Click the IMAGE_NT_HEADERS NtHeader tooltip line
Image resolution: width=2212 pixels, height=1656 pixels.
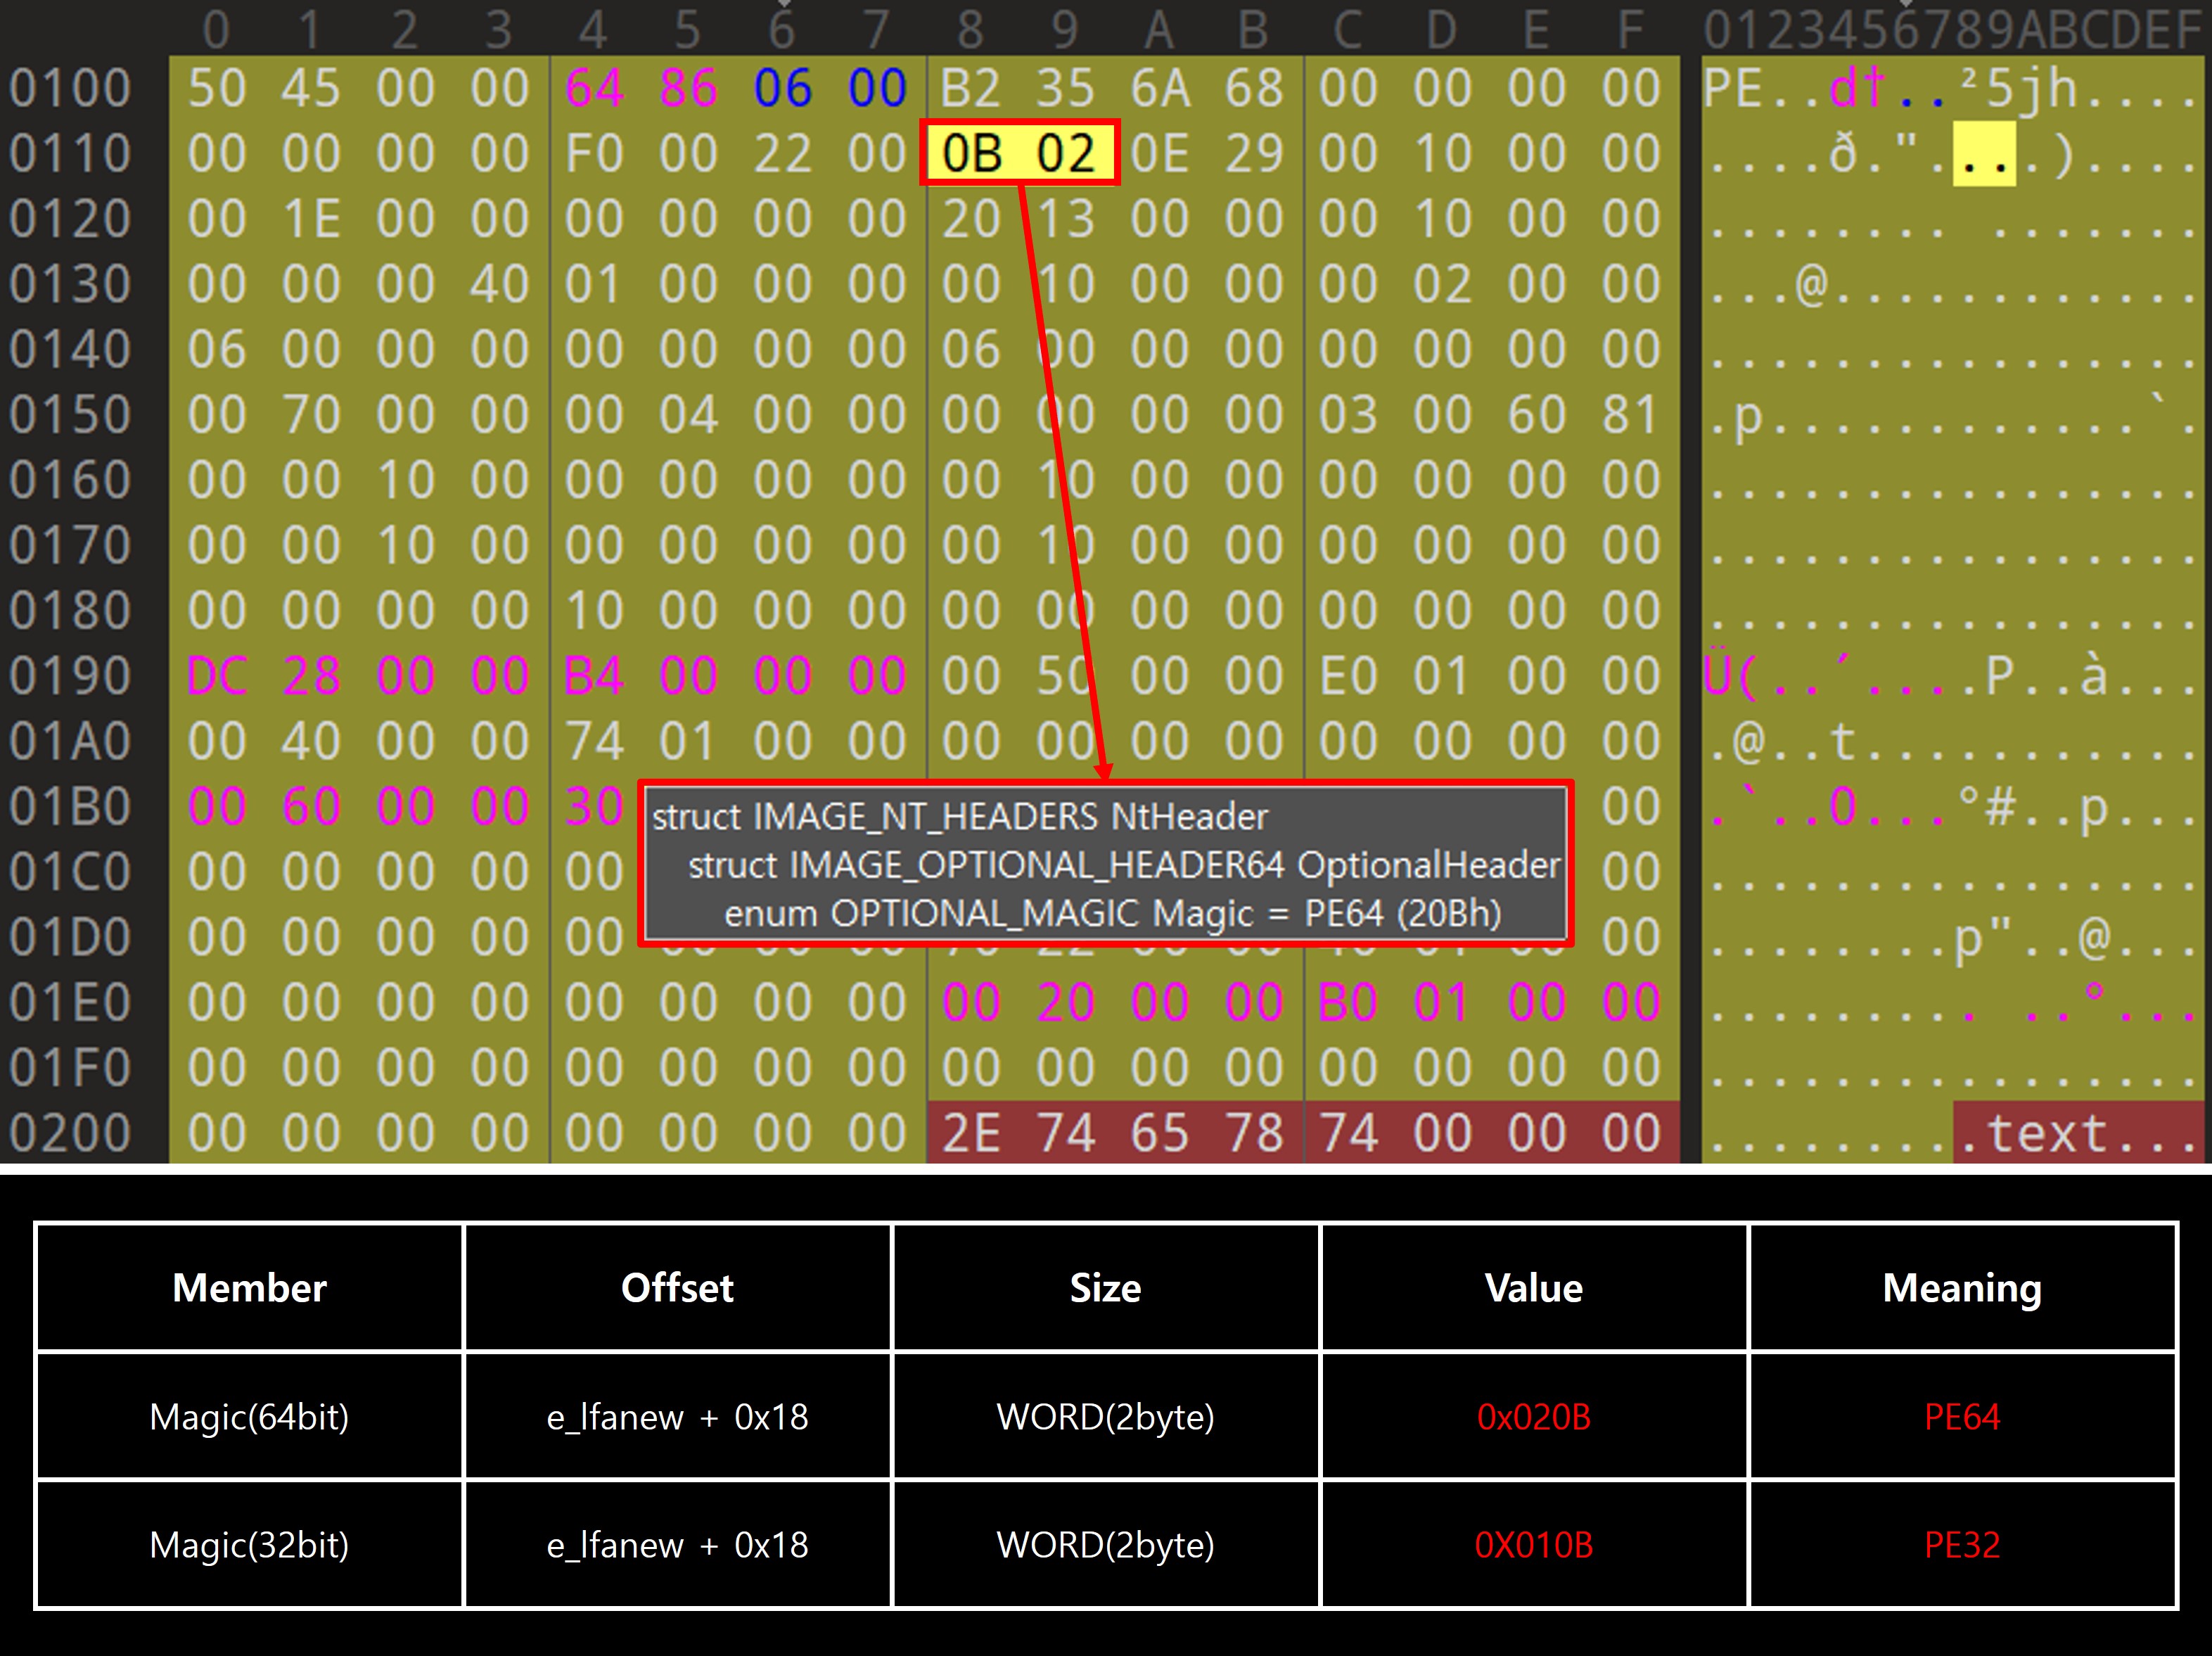coord(960,817)
